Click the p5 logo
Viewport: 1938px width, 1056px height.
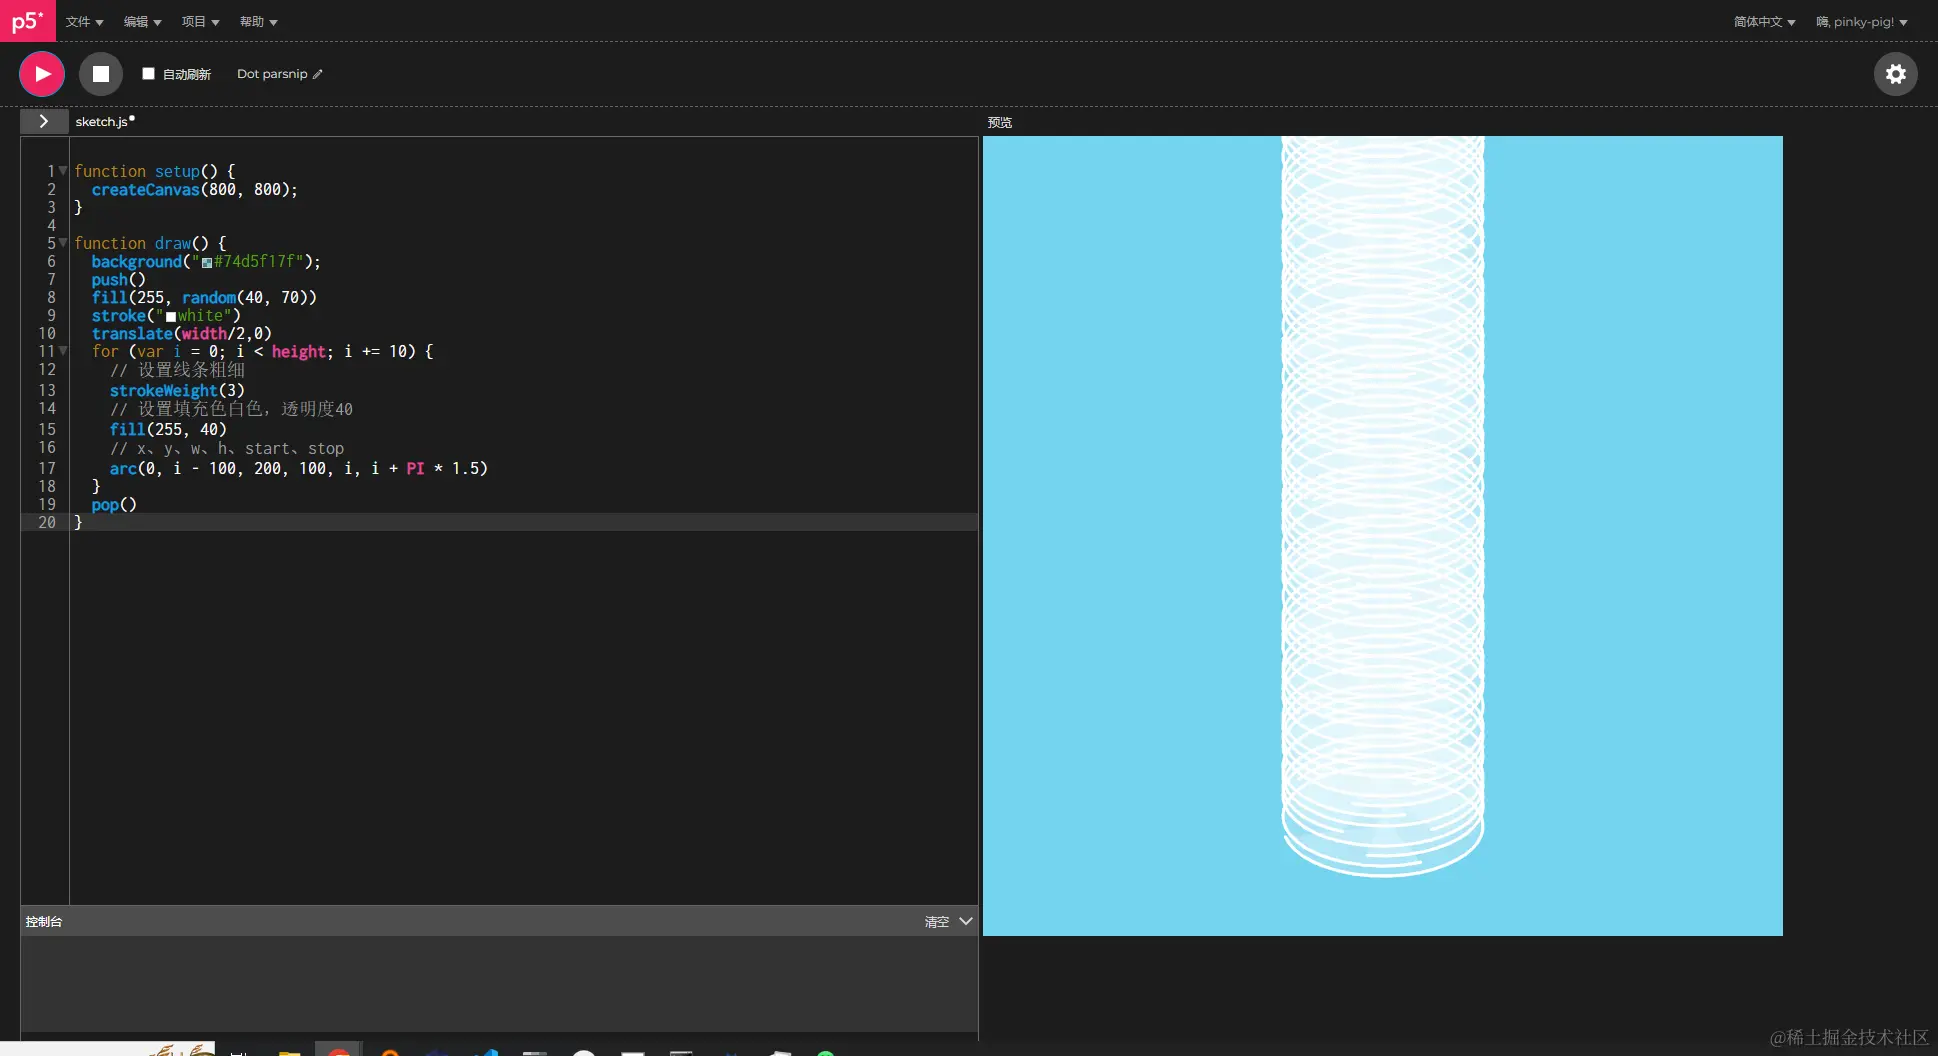tap(27, 21)
